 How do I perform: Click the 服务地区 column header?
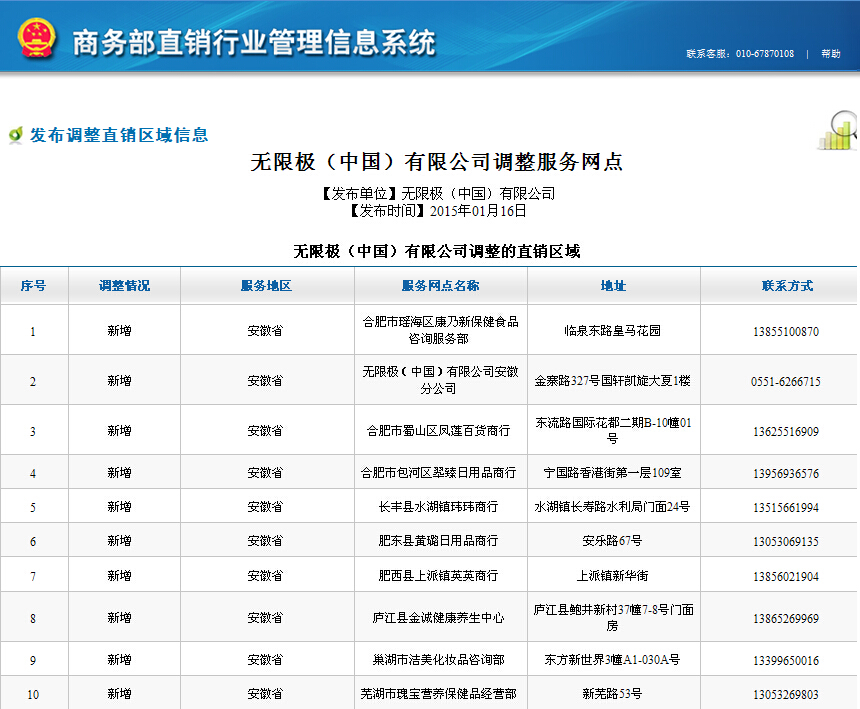(266, 286)
